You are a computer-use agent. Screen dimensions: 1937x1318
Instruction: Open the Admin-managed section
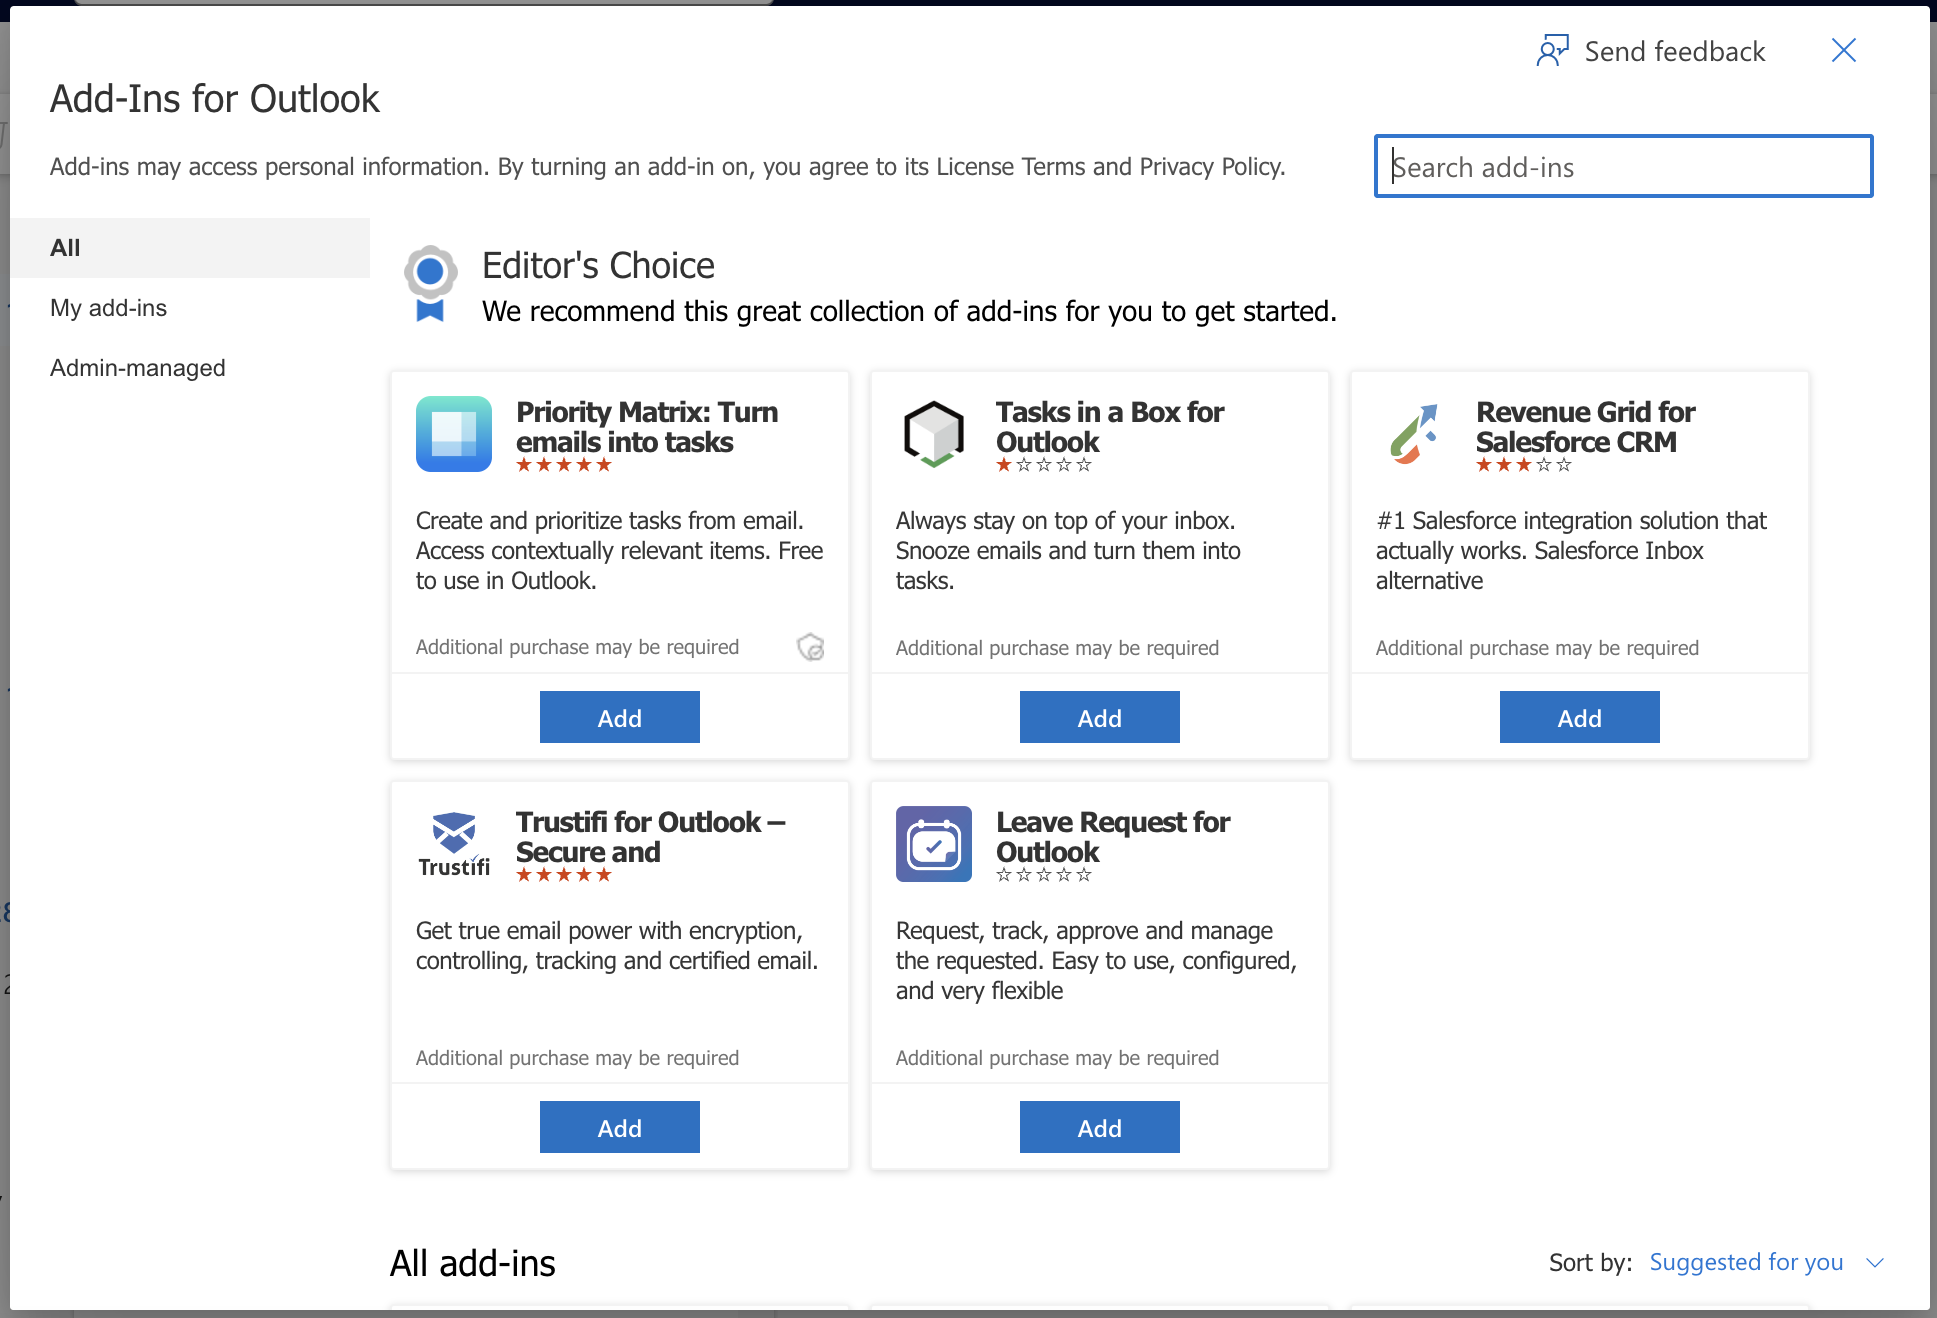(x=137, y=368)
